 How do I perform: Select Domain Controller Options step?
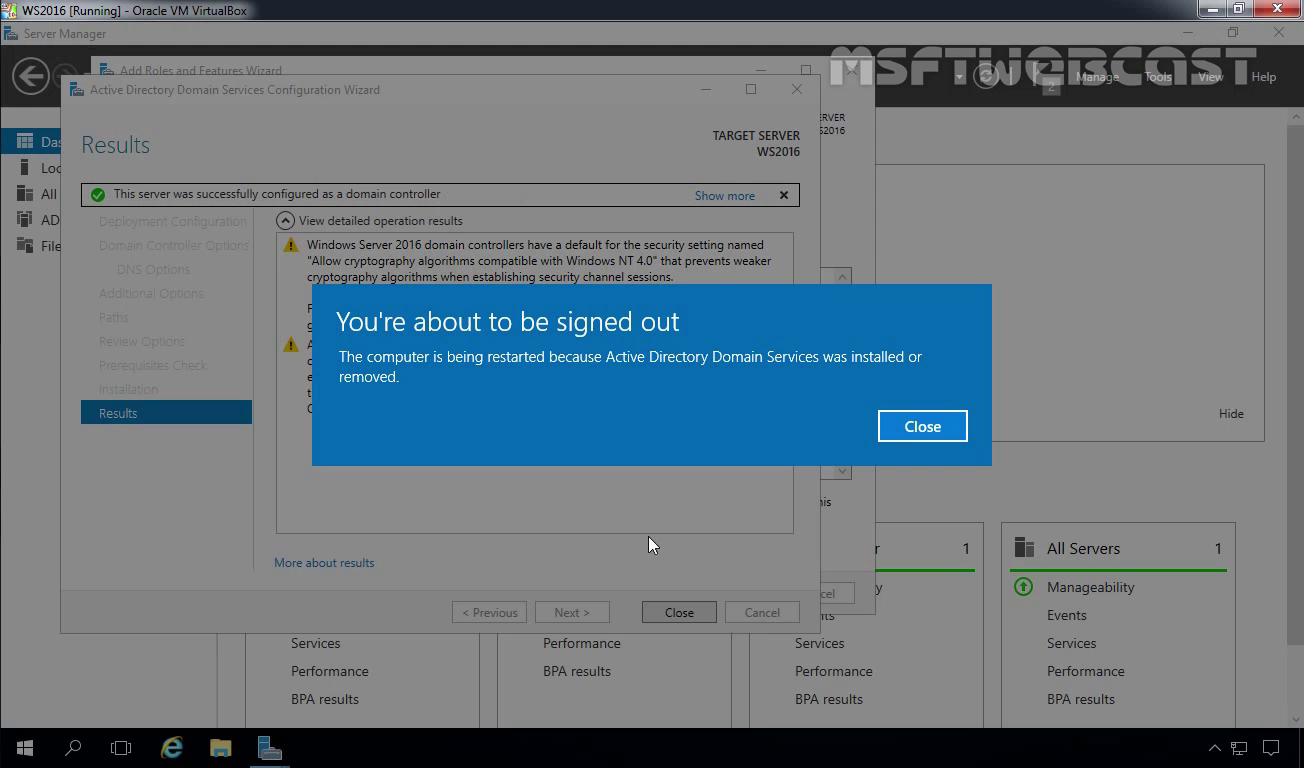174,246
